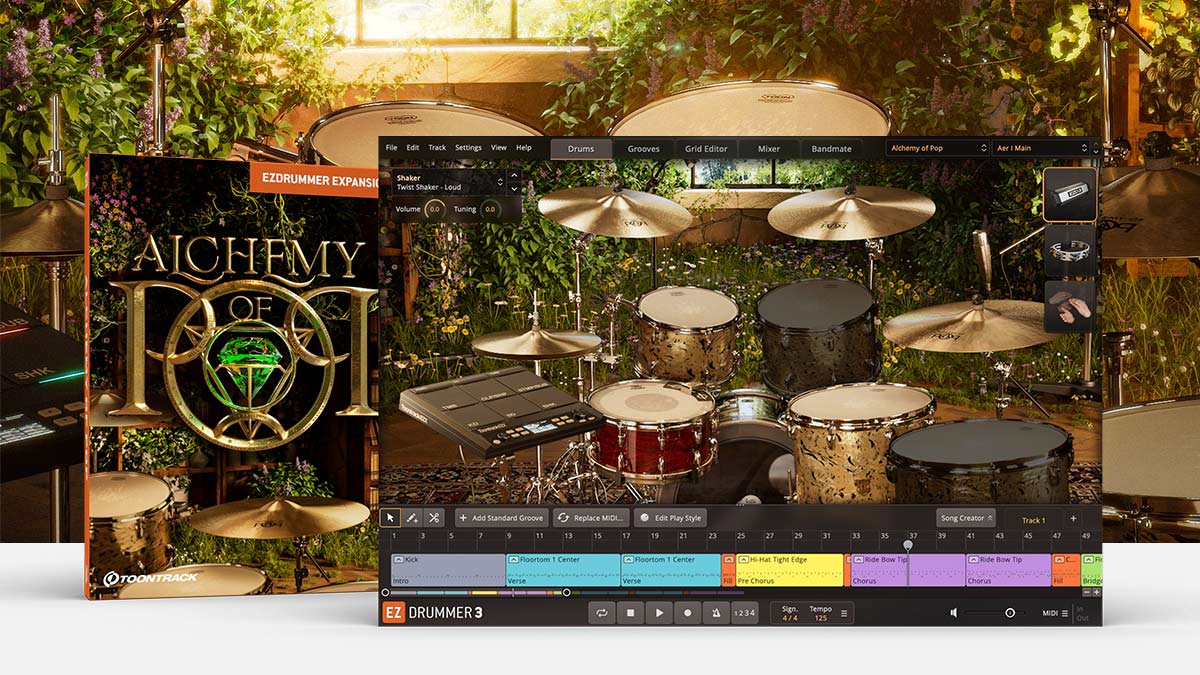The width and height of the screenshot is (1200, 675).
Task: Click the timeline overview scrollbar
Action: tap(476, 592)
